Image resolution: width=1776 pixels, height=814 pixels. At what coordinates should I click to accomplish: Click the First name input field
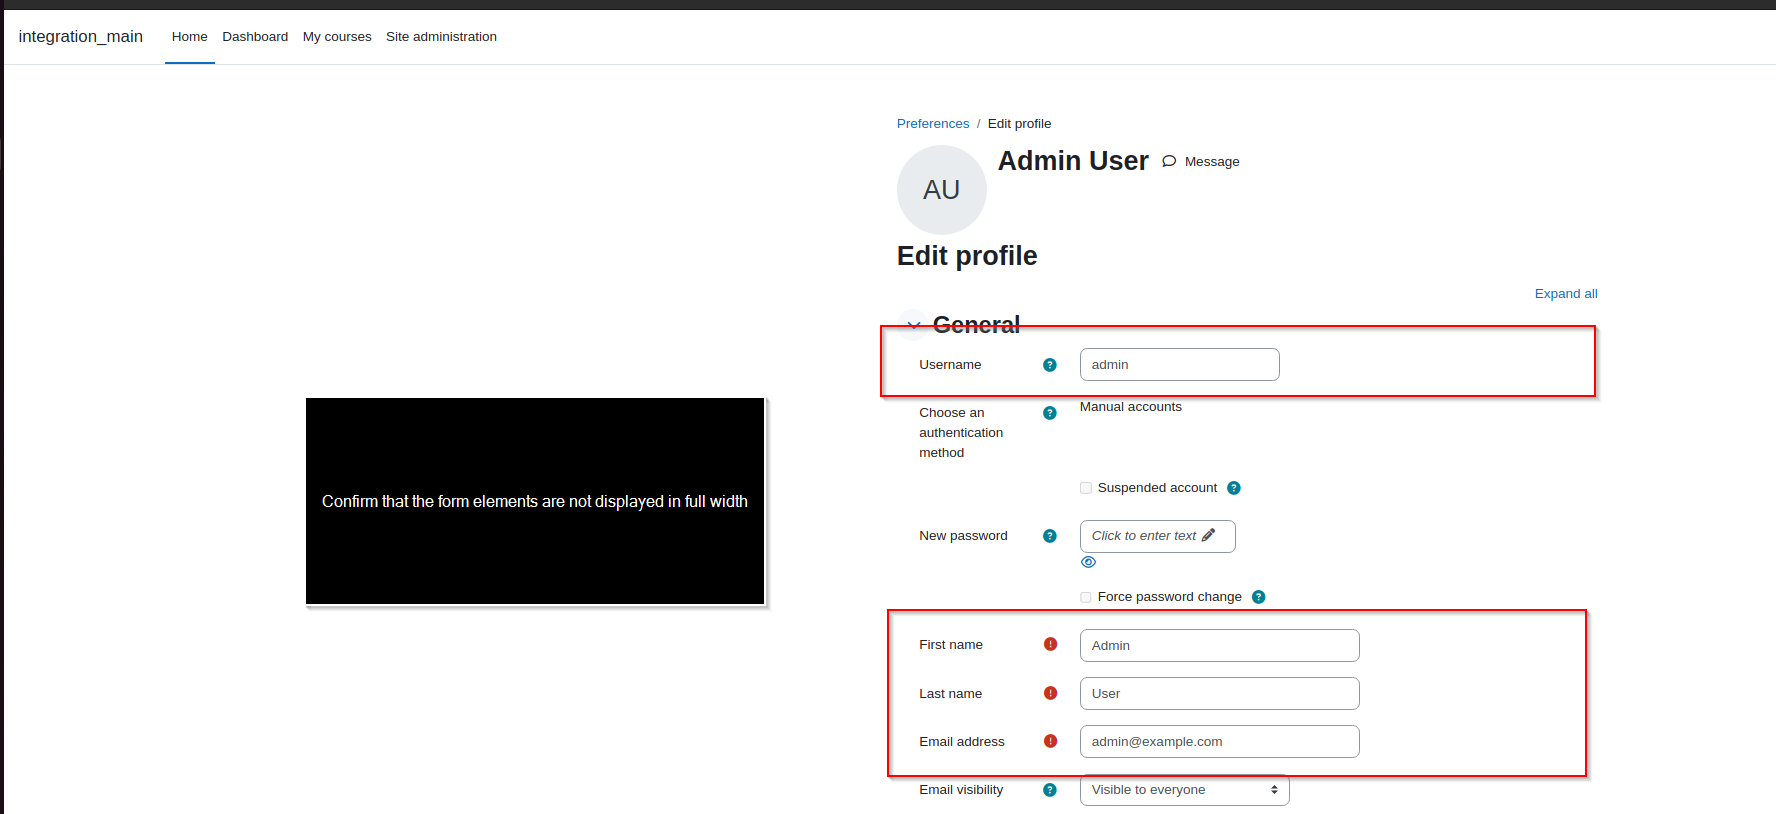click(1219, 645)
